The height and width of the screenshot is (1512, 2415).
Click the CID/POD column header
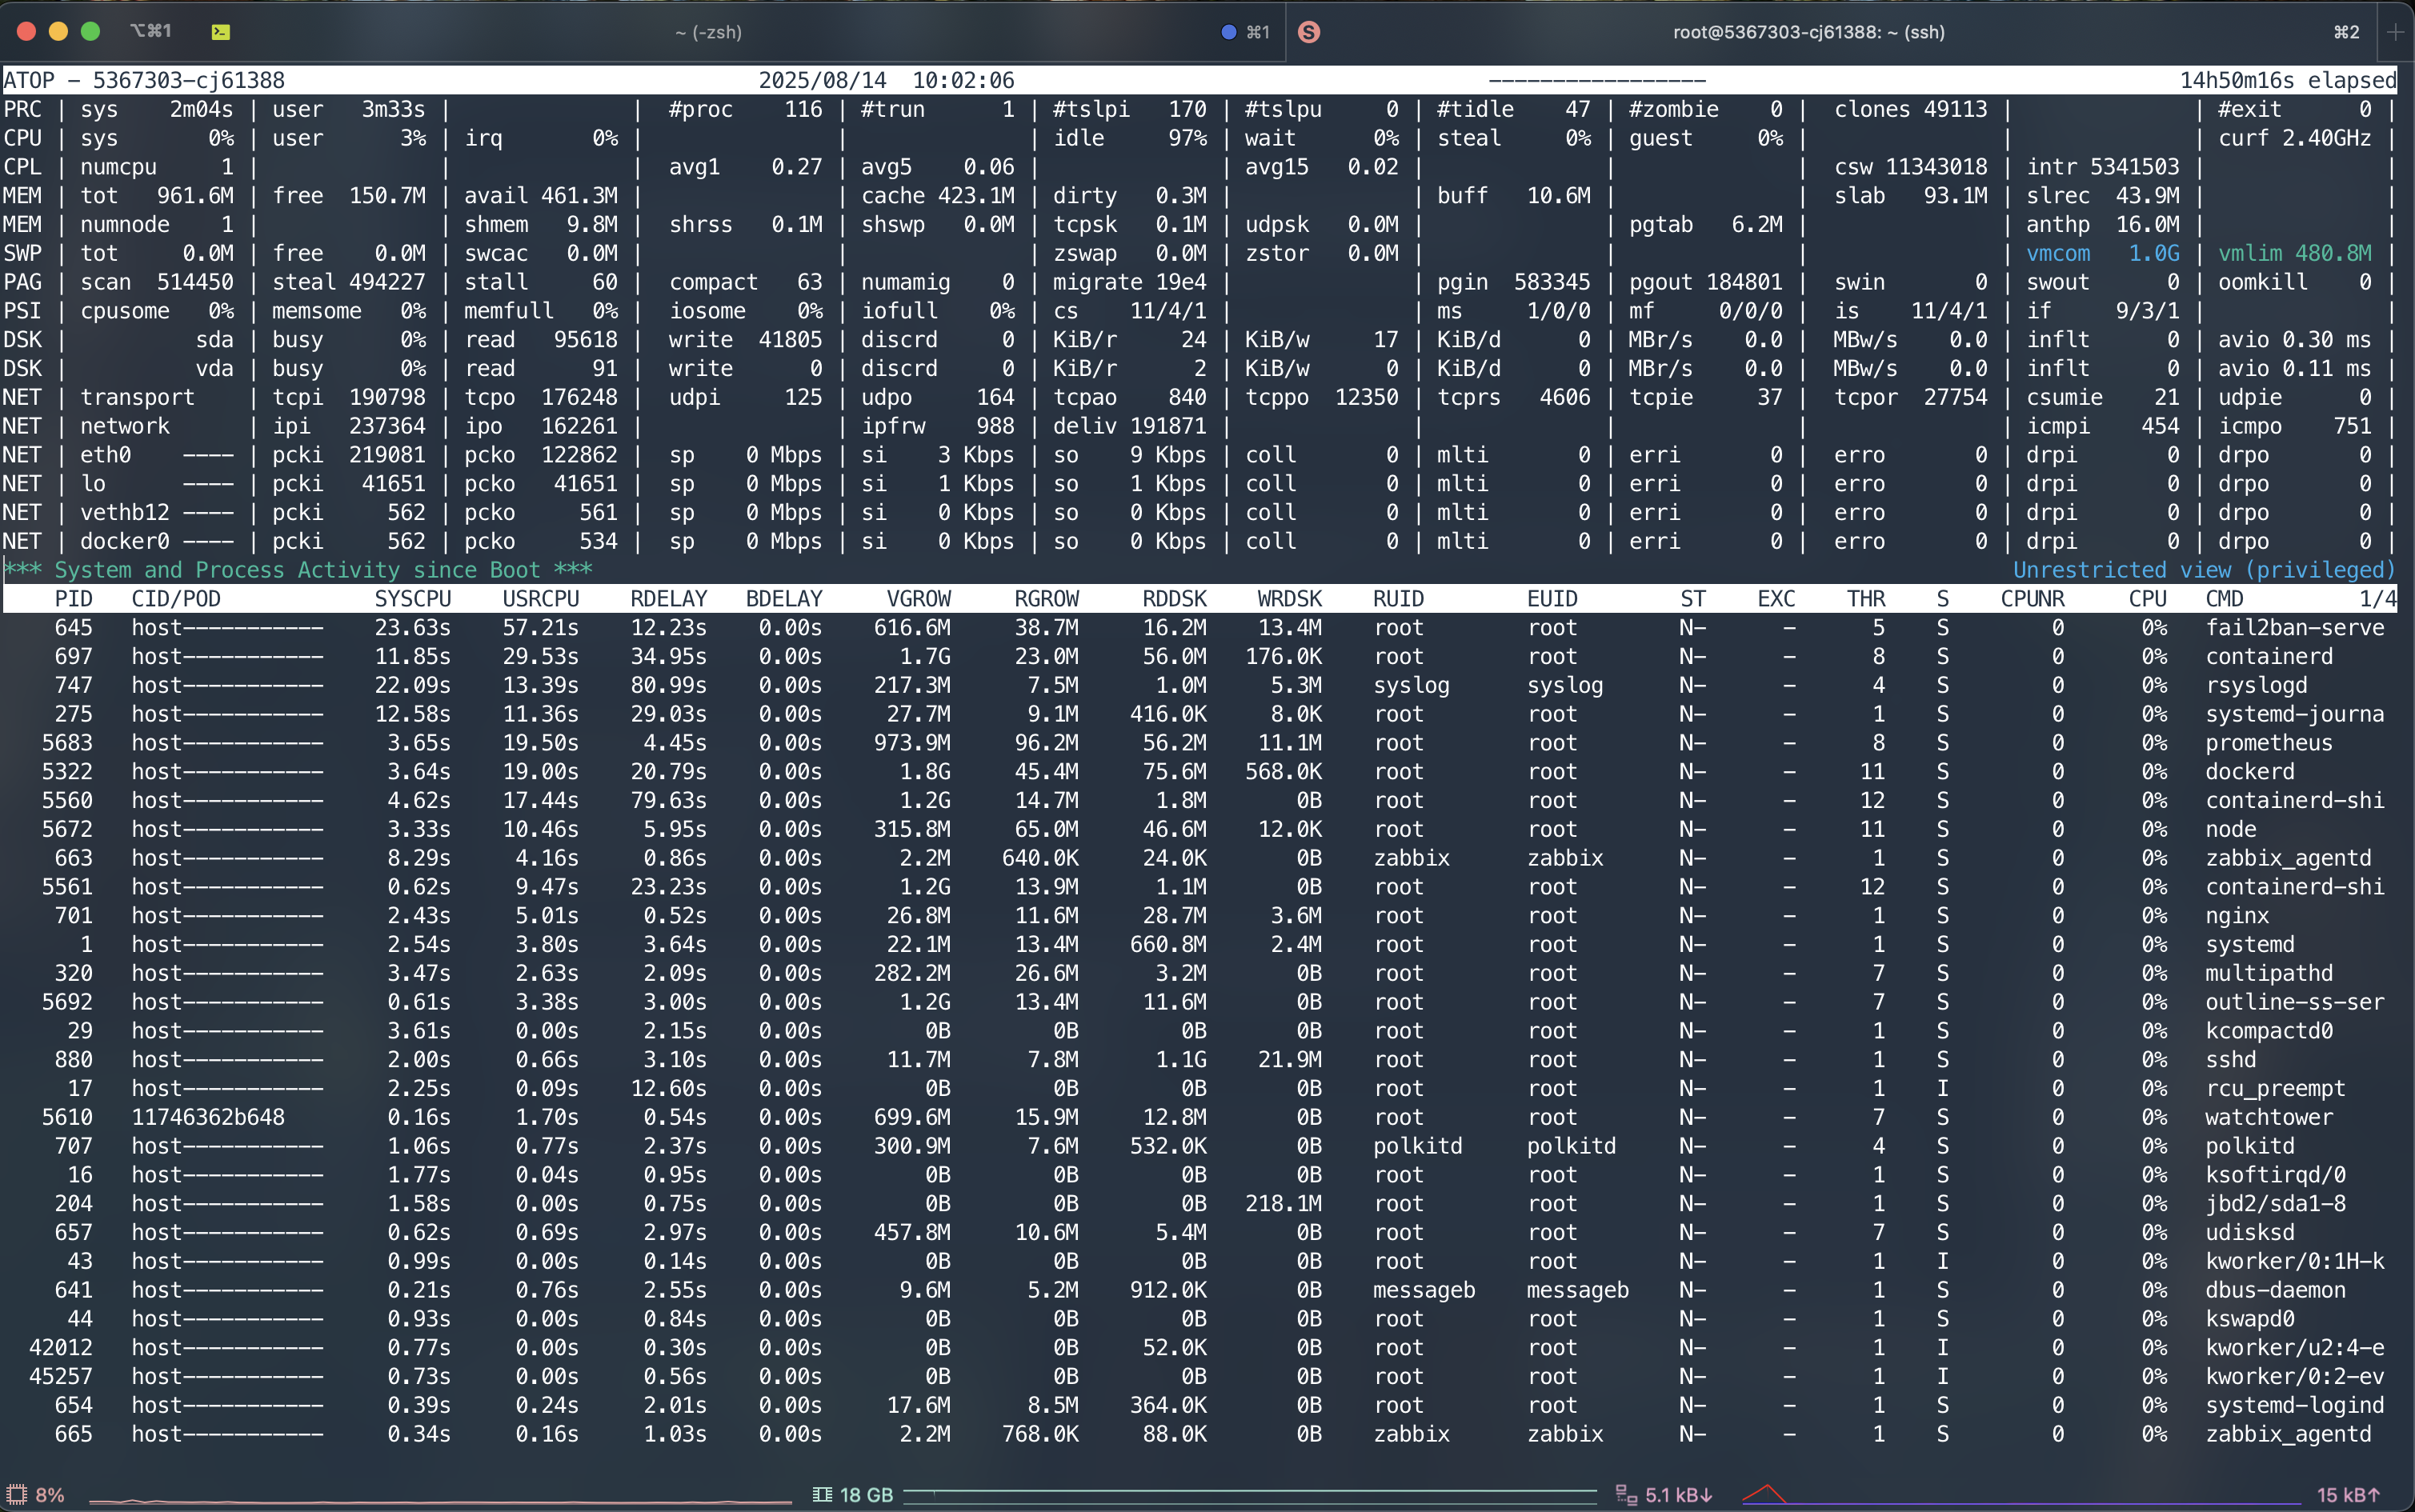[176, 599]
